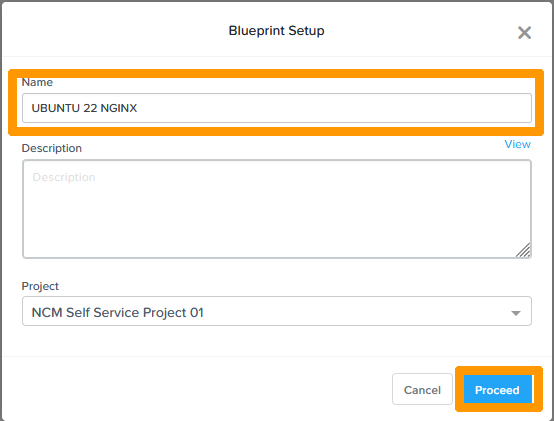Click inside the Description text area
554x421 pixels.
pos(277,209)
